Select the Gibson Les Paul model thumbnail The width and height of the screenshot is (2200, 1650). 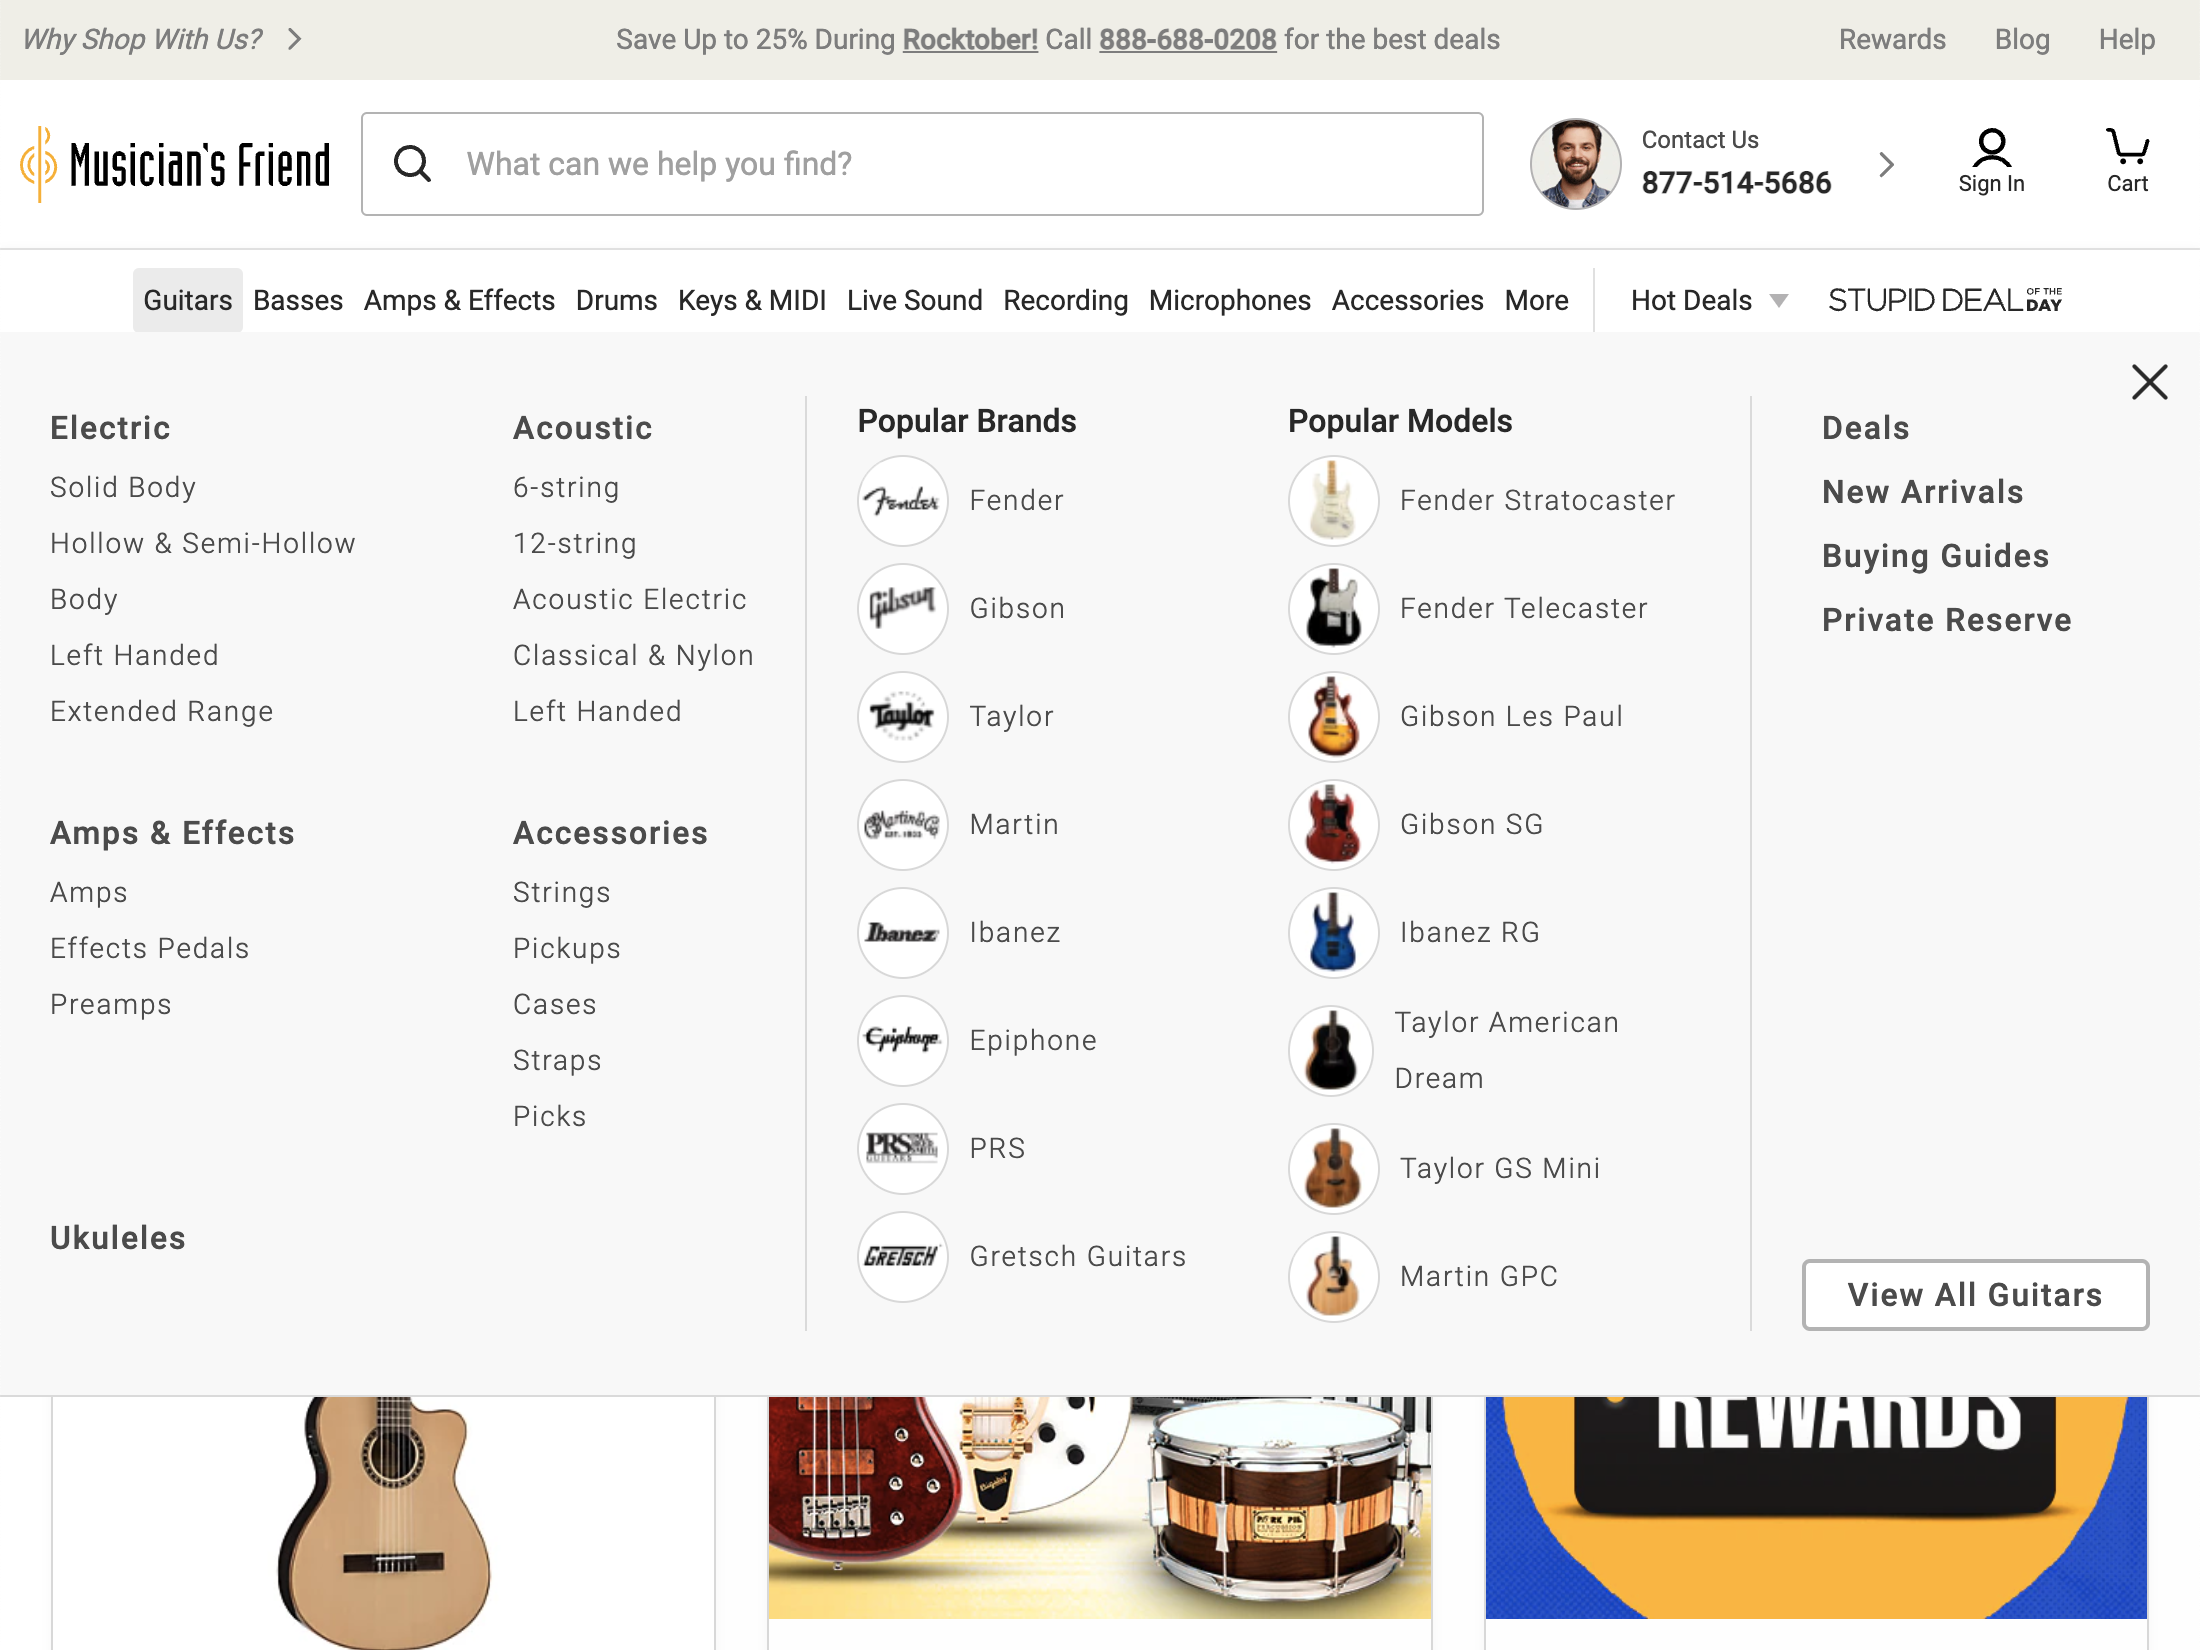1332,716
